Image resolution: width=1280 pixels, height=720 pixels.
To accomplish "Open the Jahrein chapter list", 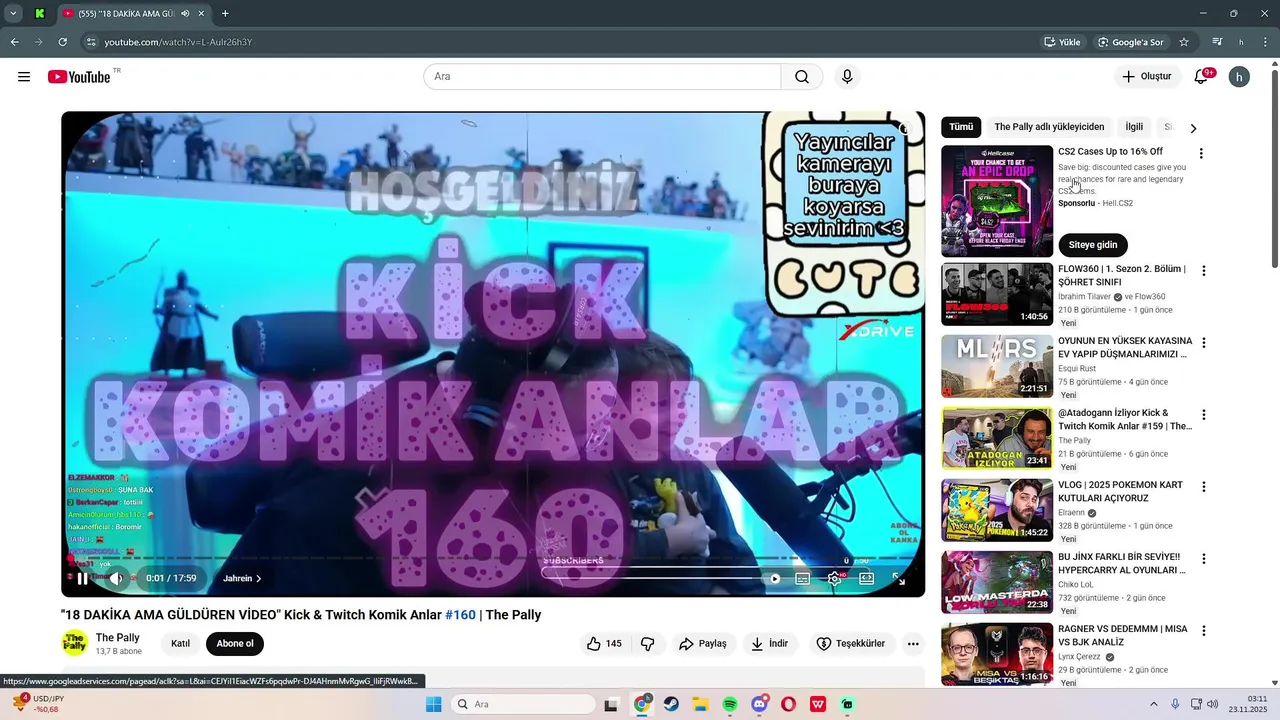I will [242, 579].
